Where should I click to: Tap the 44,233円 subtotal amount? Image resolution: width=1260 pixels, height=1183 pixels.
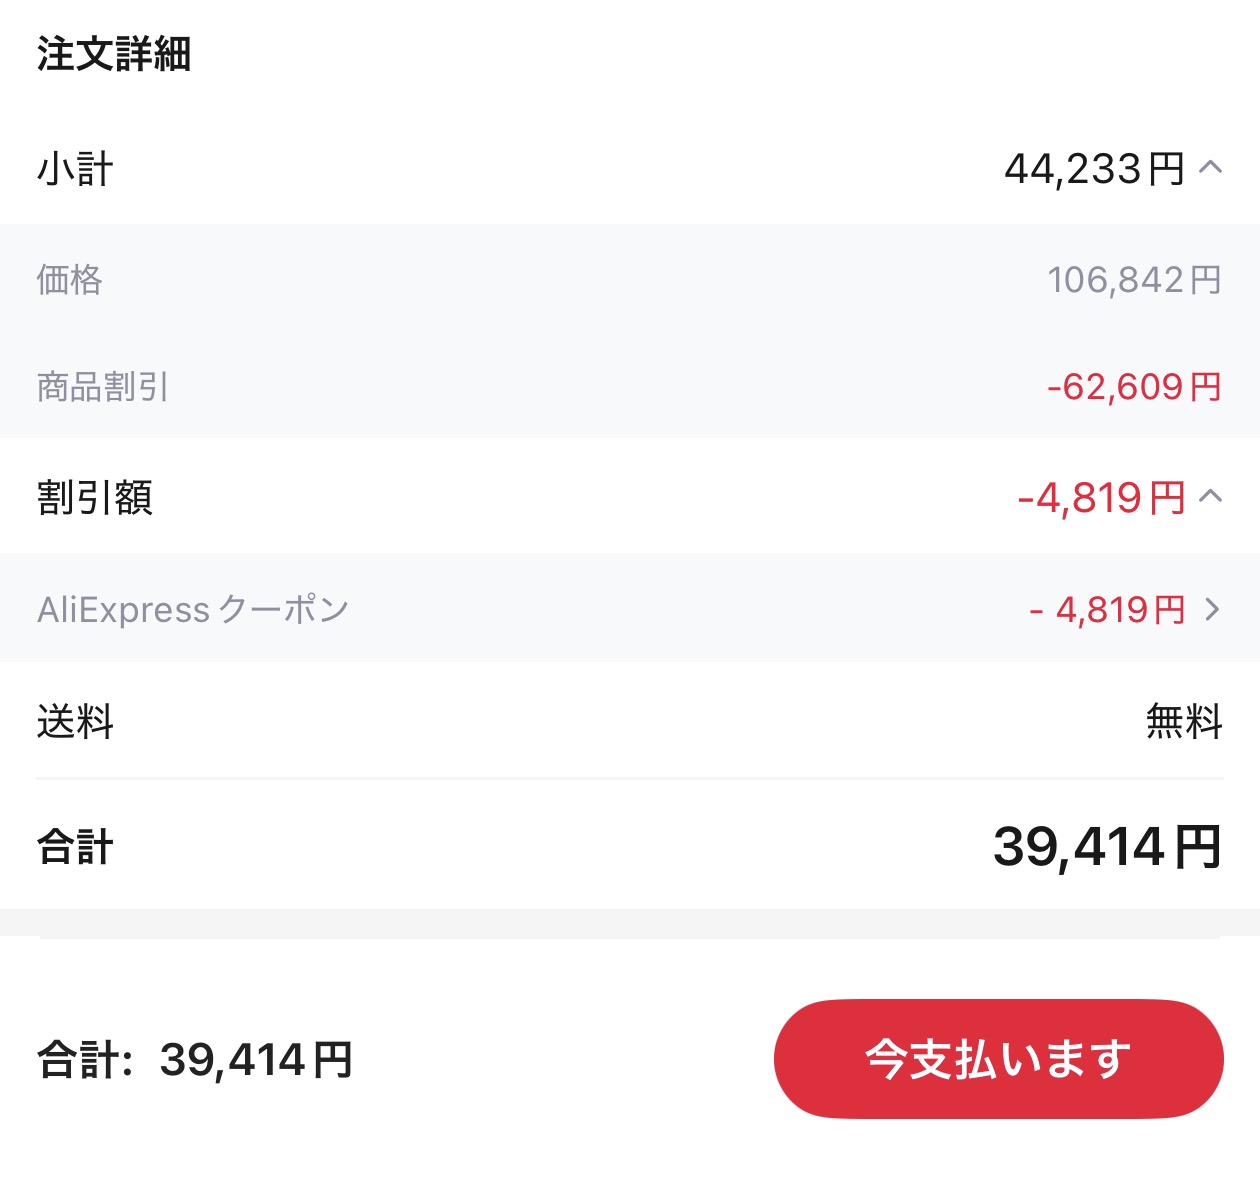pyautogui.click(x=1095, y=169)
